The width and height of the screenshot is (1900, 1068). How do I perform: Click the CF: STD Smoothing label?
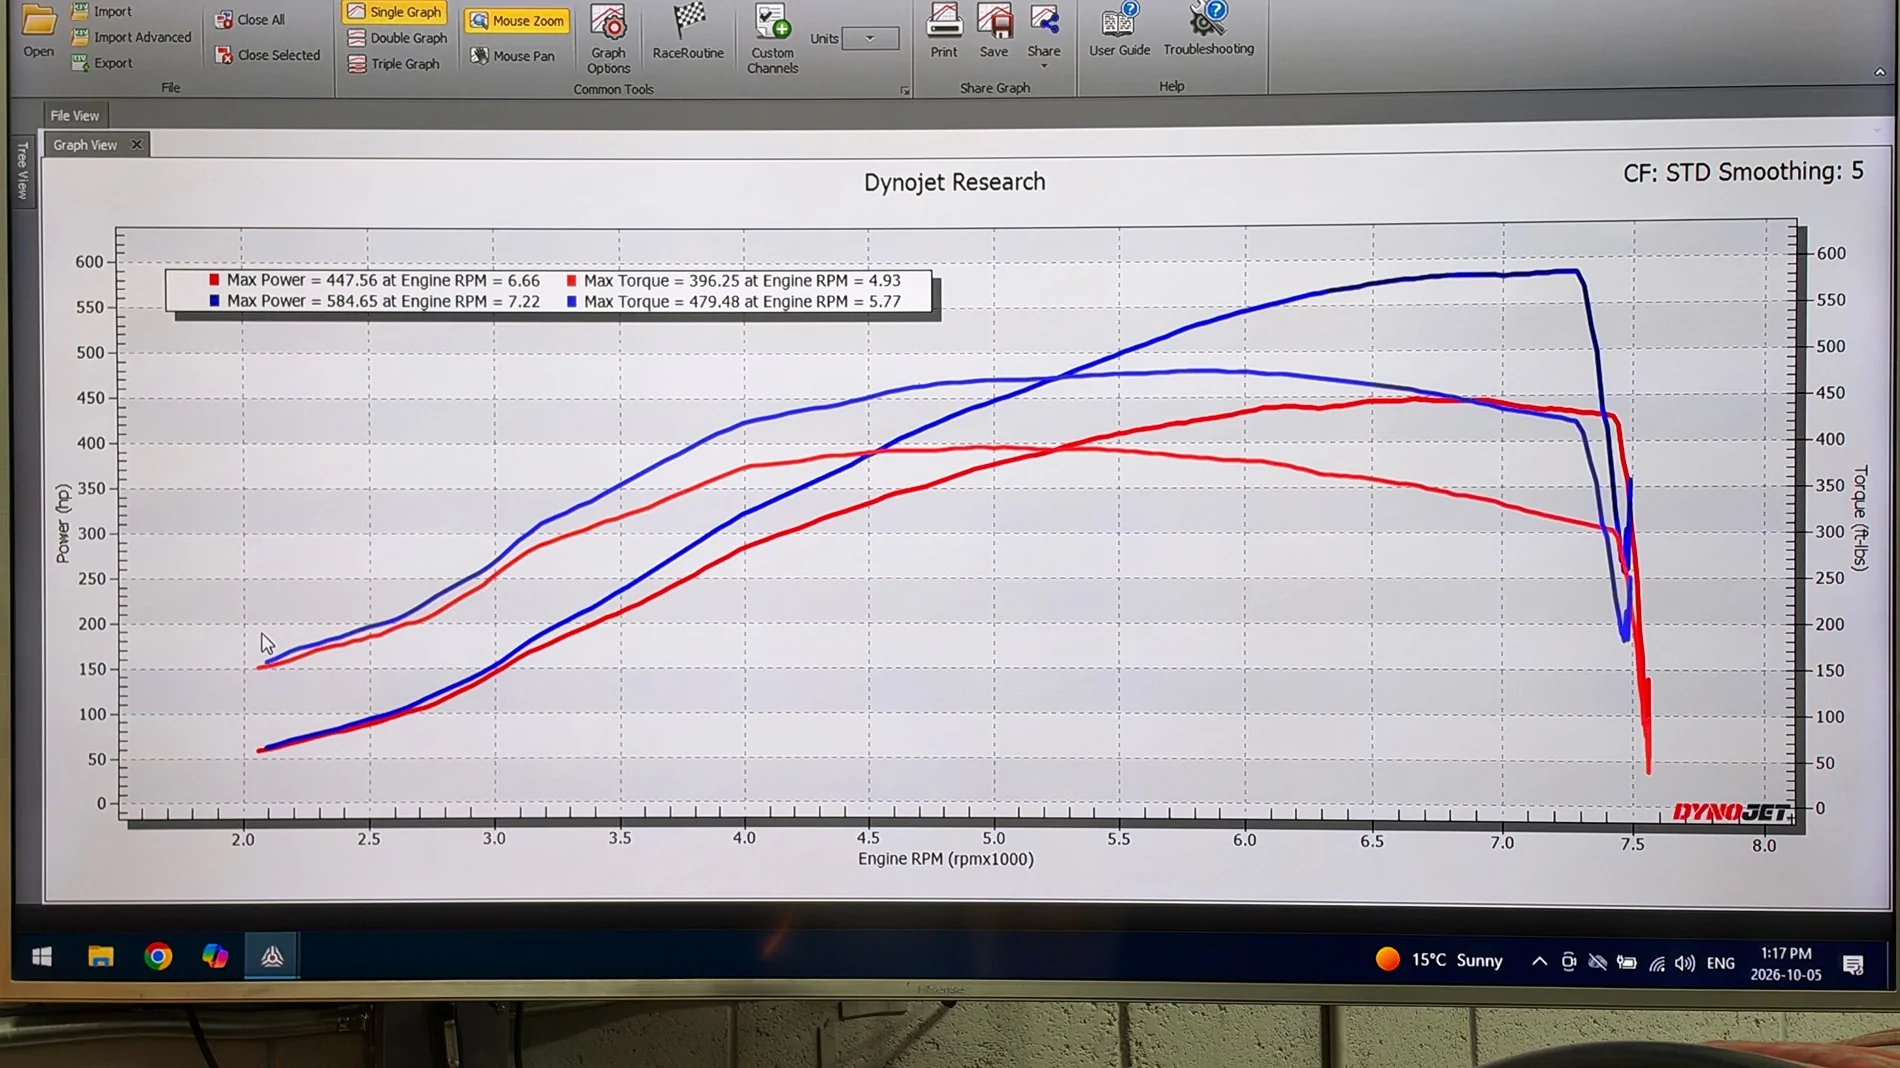(x=1743, y=172)
